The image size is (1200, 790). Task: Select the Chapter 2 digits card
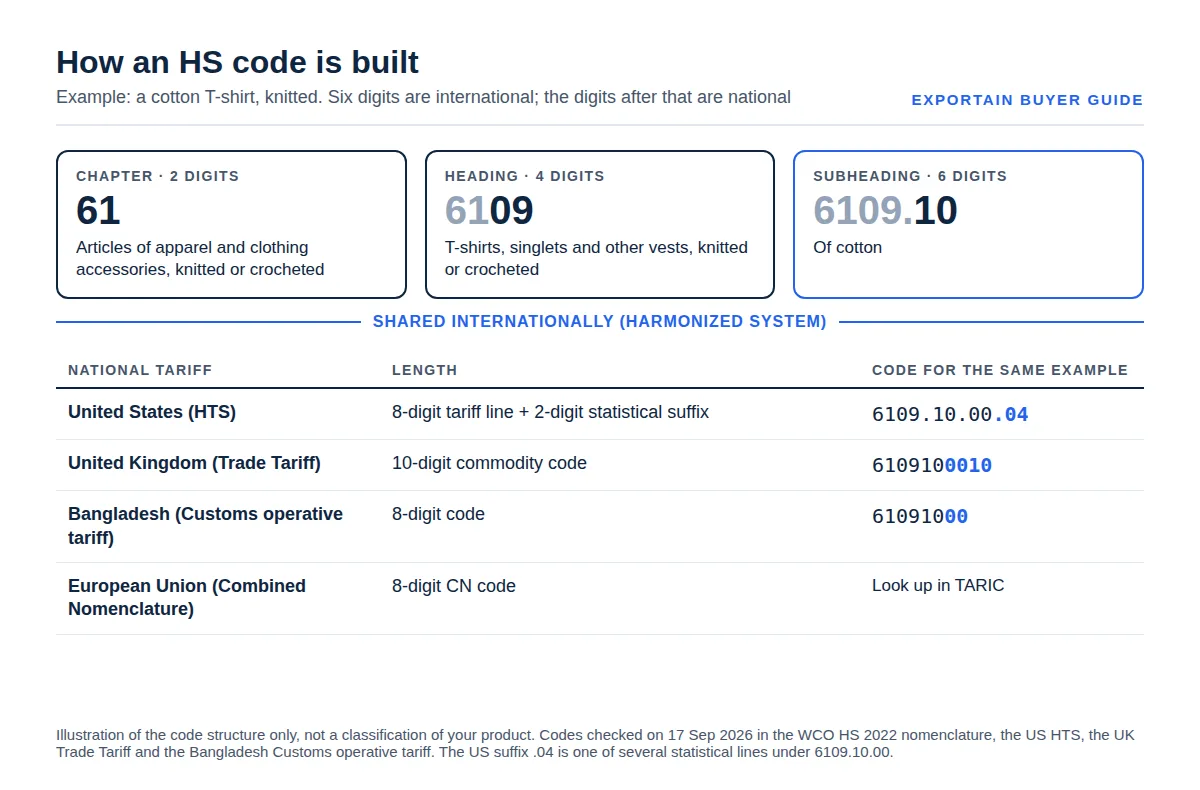coord(231,224)
